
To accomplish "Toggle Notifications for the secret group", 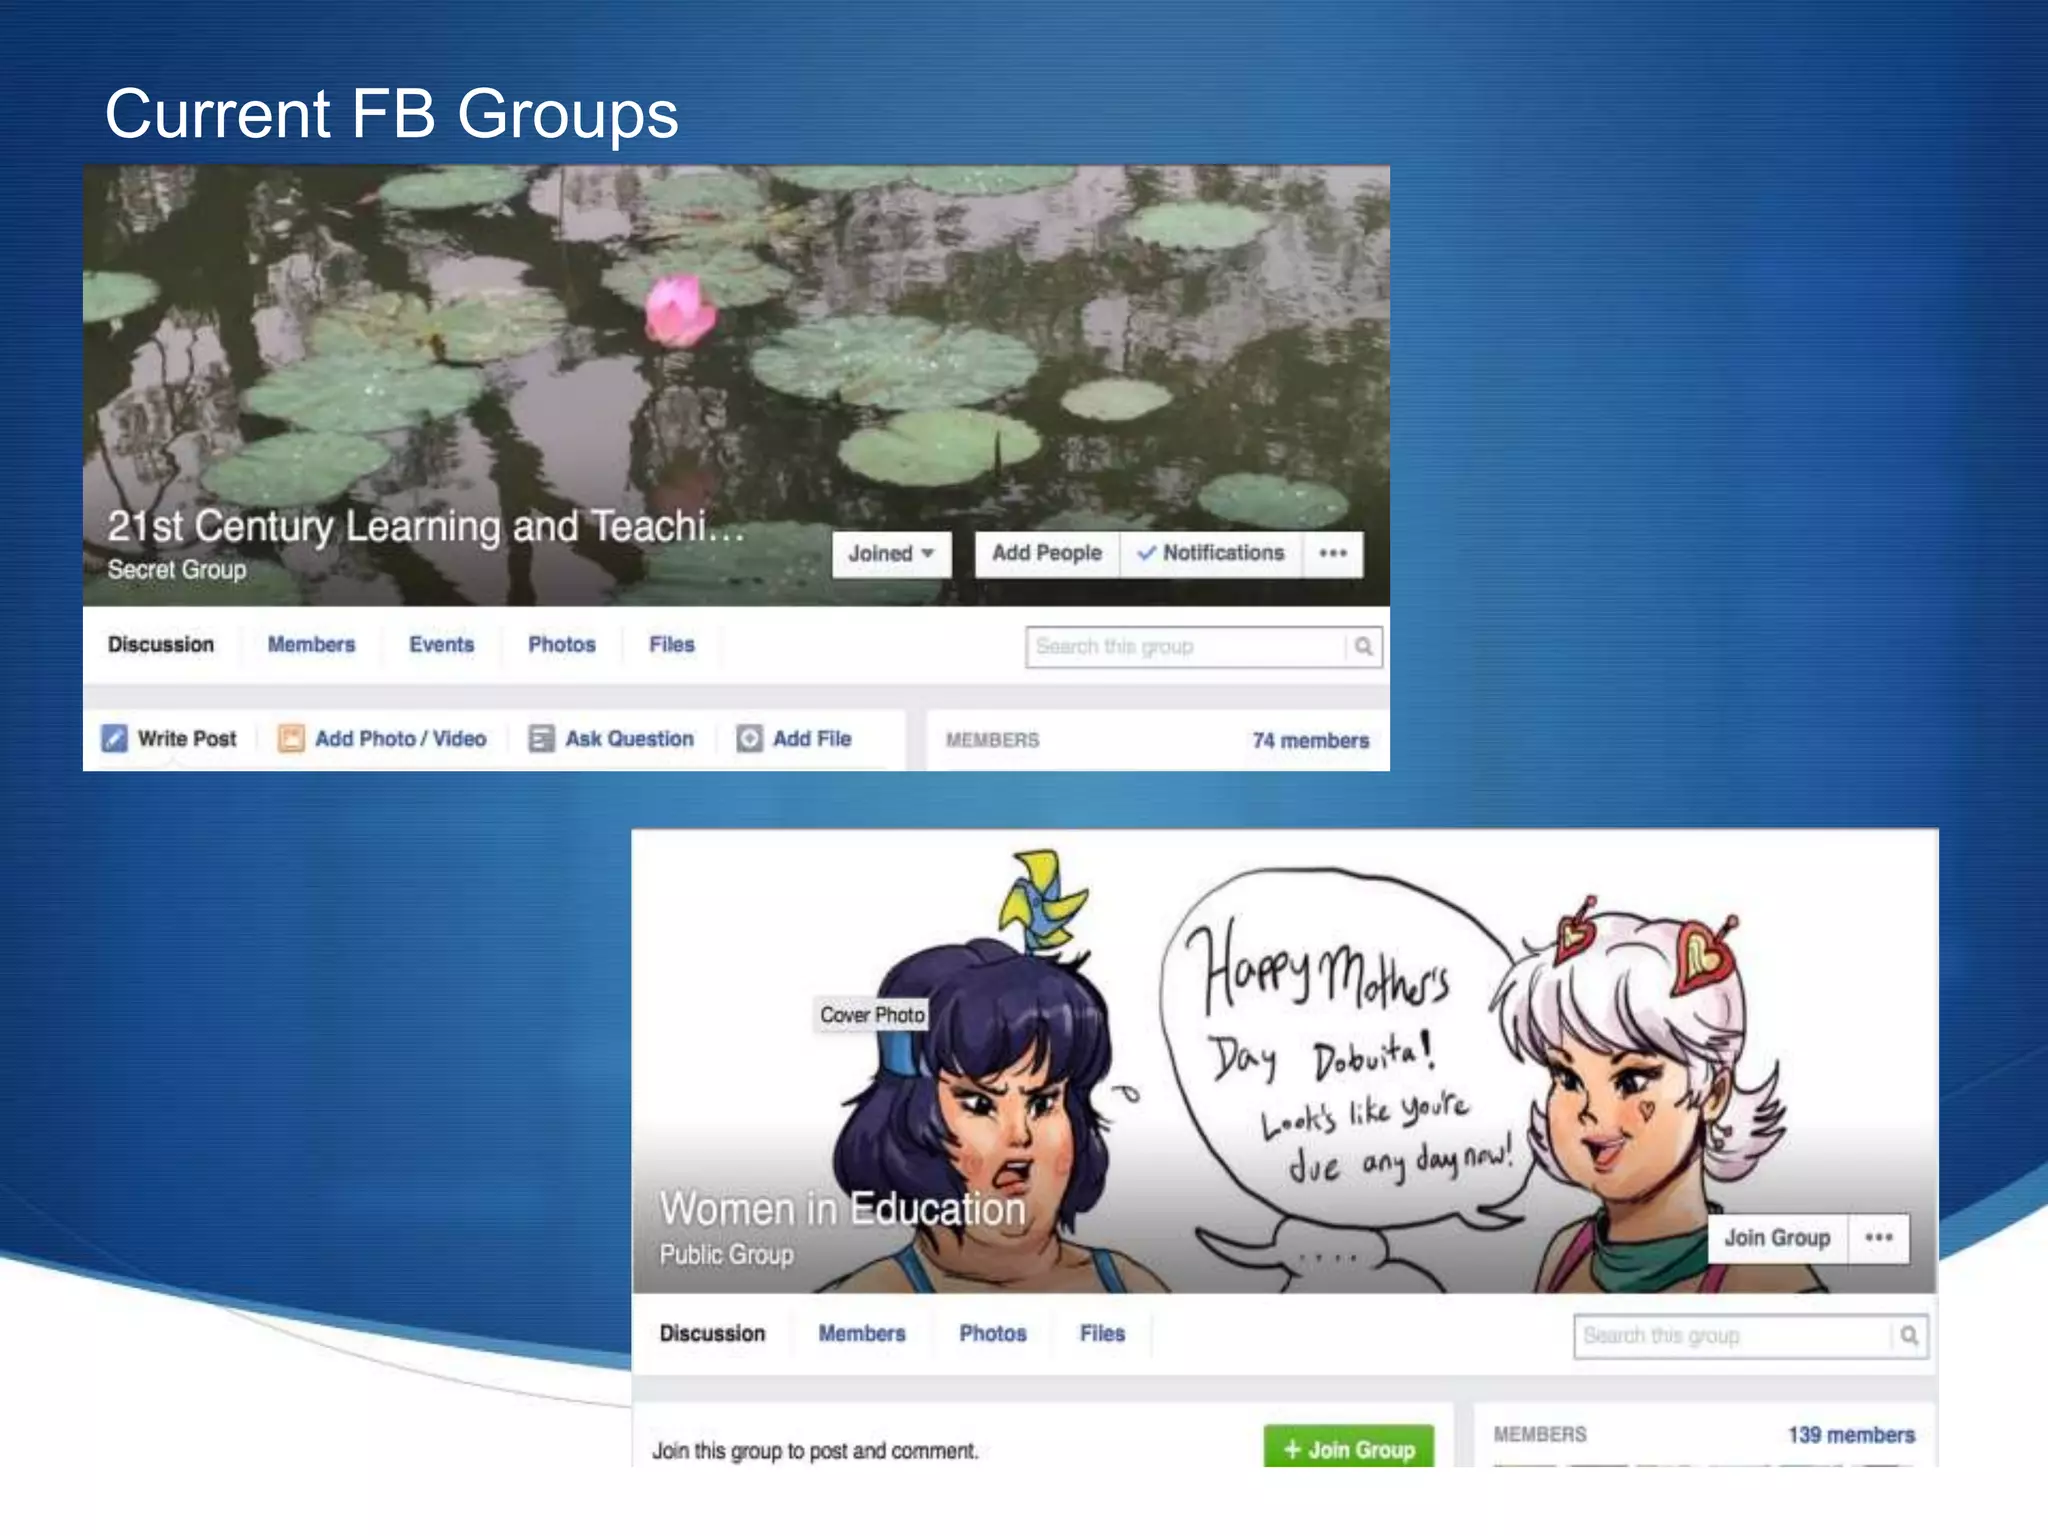I will (1211, 553).
